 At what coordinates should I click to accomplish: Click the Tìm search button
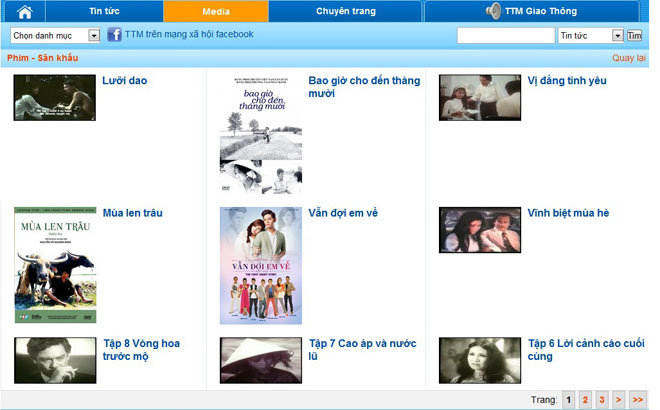634,36
